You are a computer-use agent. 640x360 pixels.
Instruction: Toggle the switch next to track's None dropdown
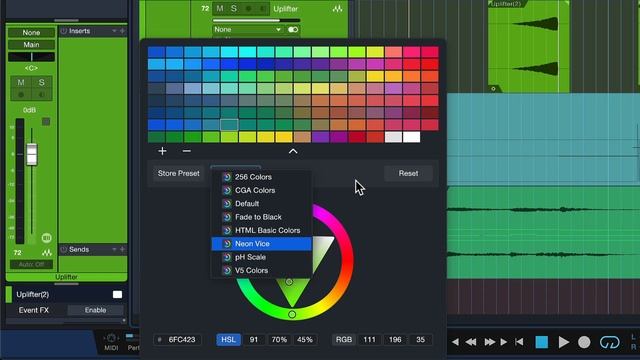[x=293, y=29]
